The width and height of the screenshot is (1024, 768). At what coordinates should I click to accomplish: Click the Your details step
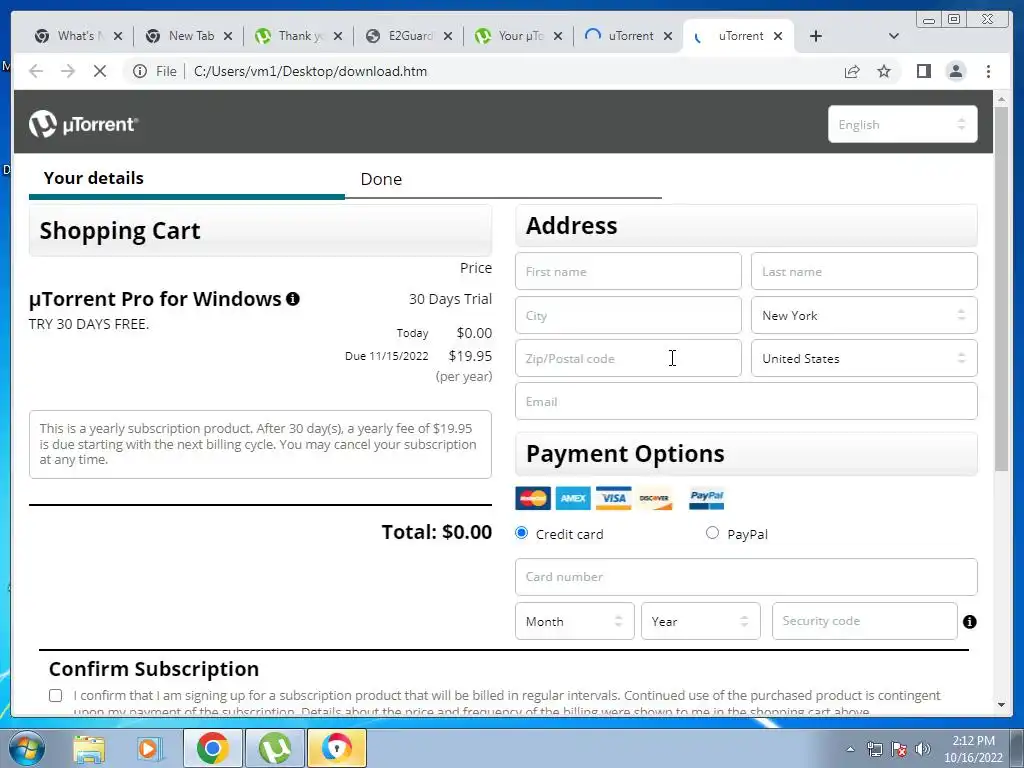[x=93, y=178]
